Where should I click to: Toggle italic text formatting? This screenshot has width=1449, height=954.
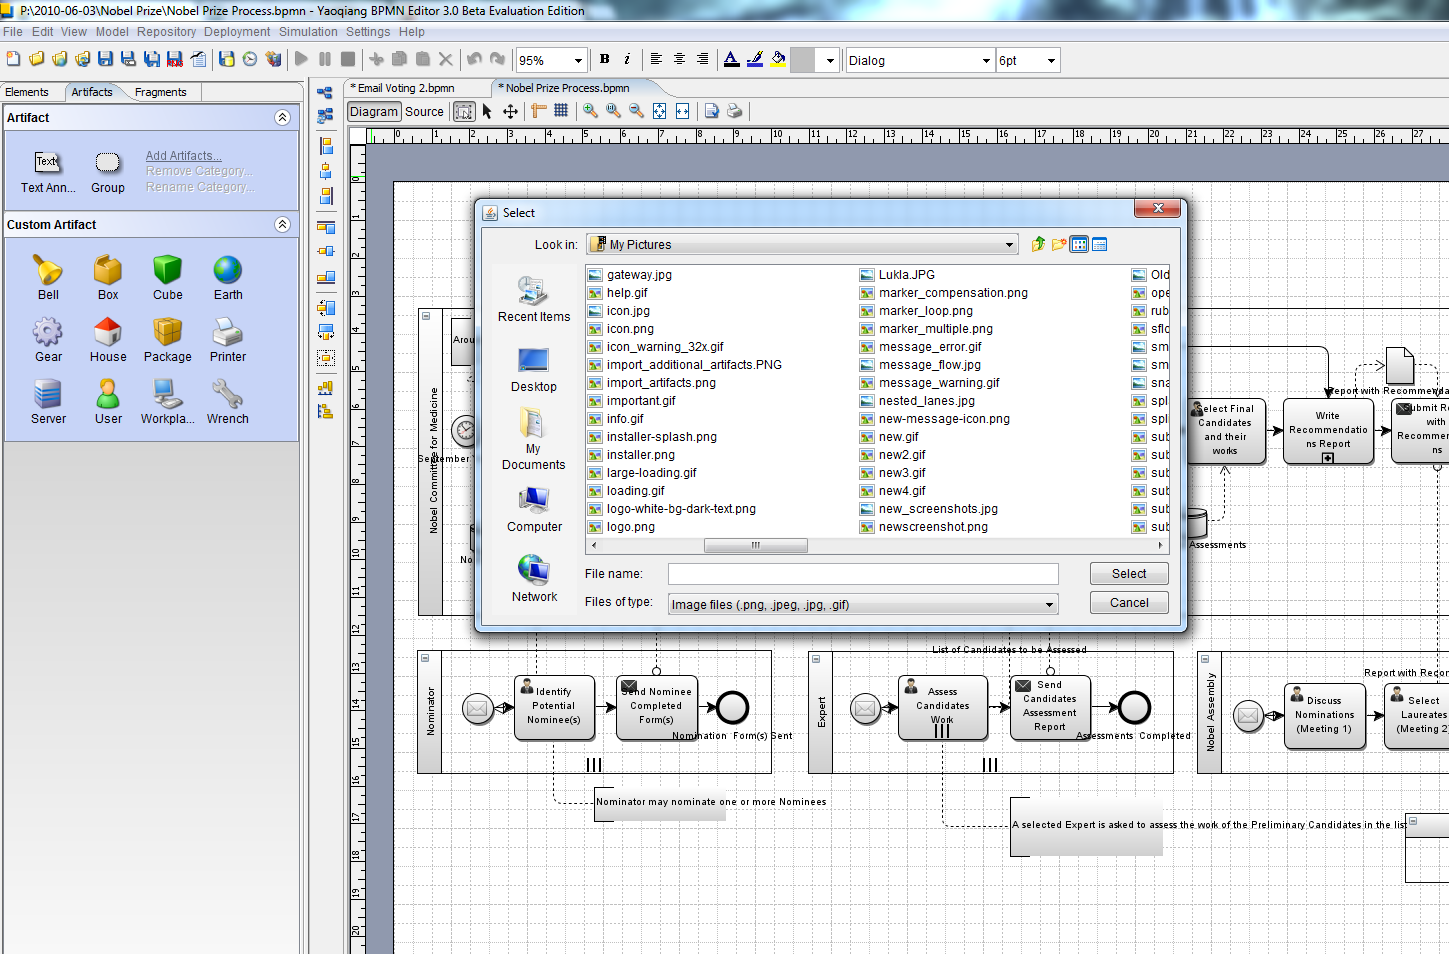coord(627,60)
